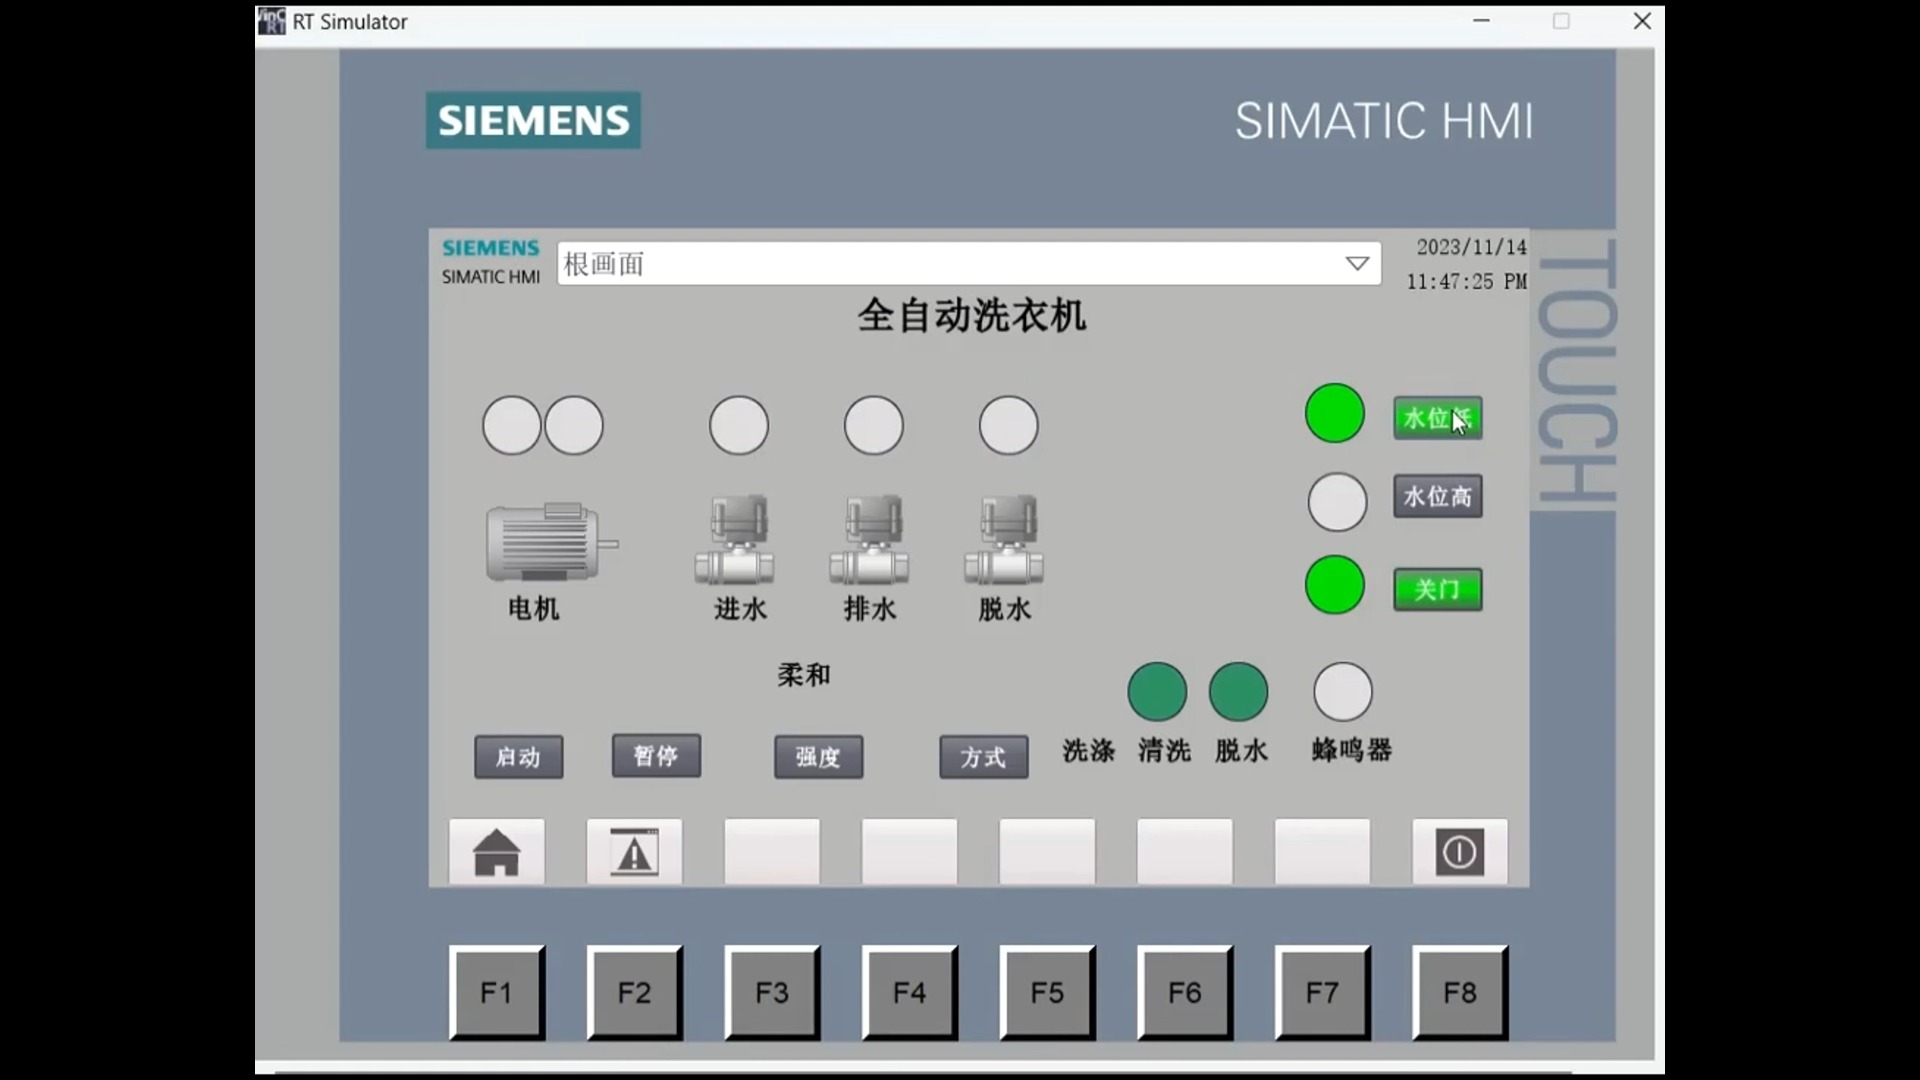
Task: Click the home screen icon button
Action: [x=496, y=852]
